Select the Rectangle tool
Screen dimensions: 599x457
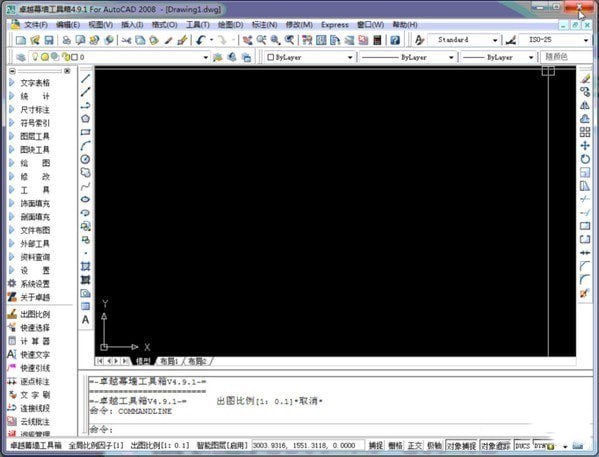86,132
